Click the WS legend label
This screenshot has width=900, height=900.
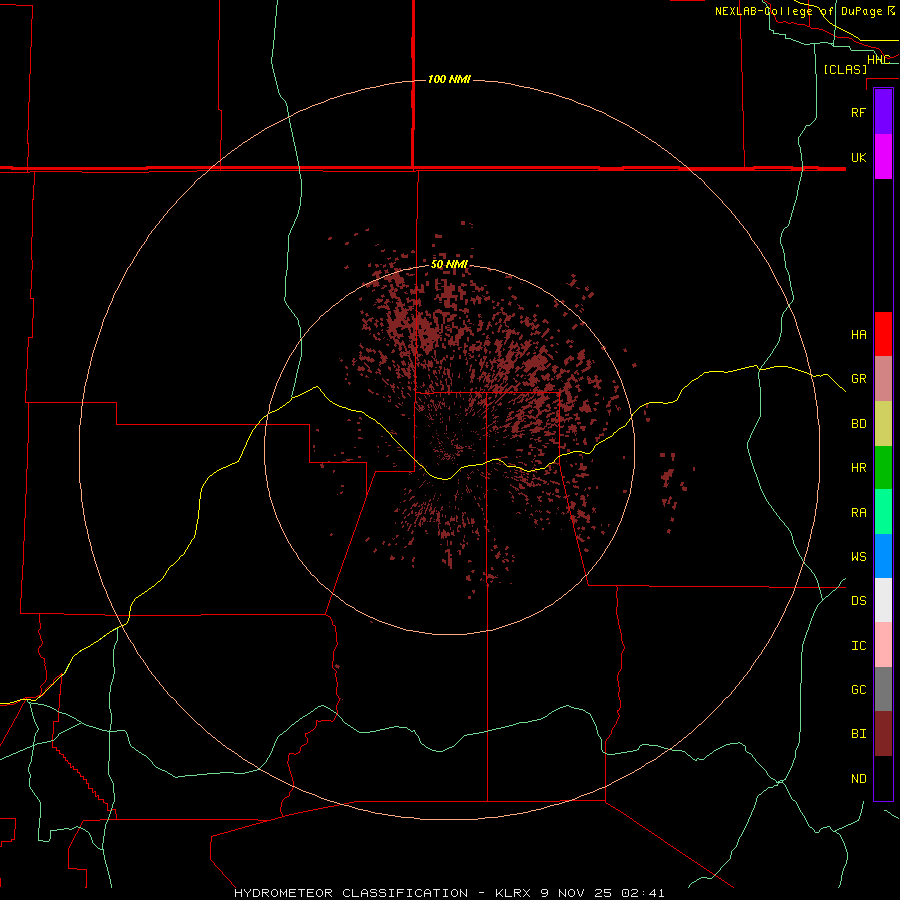(x=858, y=557)
